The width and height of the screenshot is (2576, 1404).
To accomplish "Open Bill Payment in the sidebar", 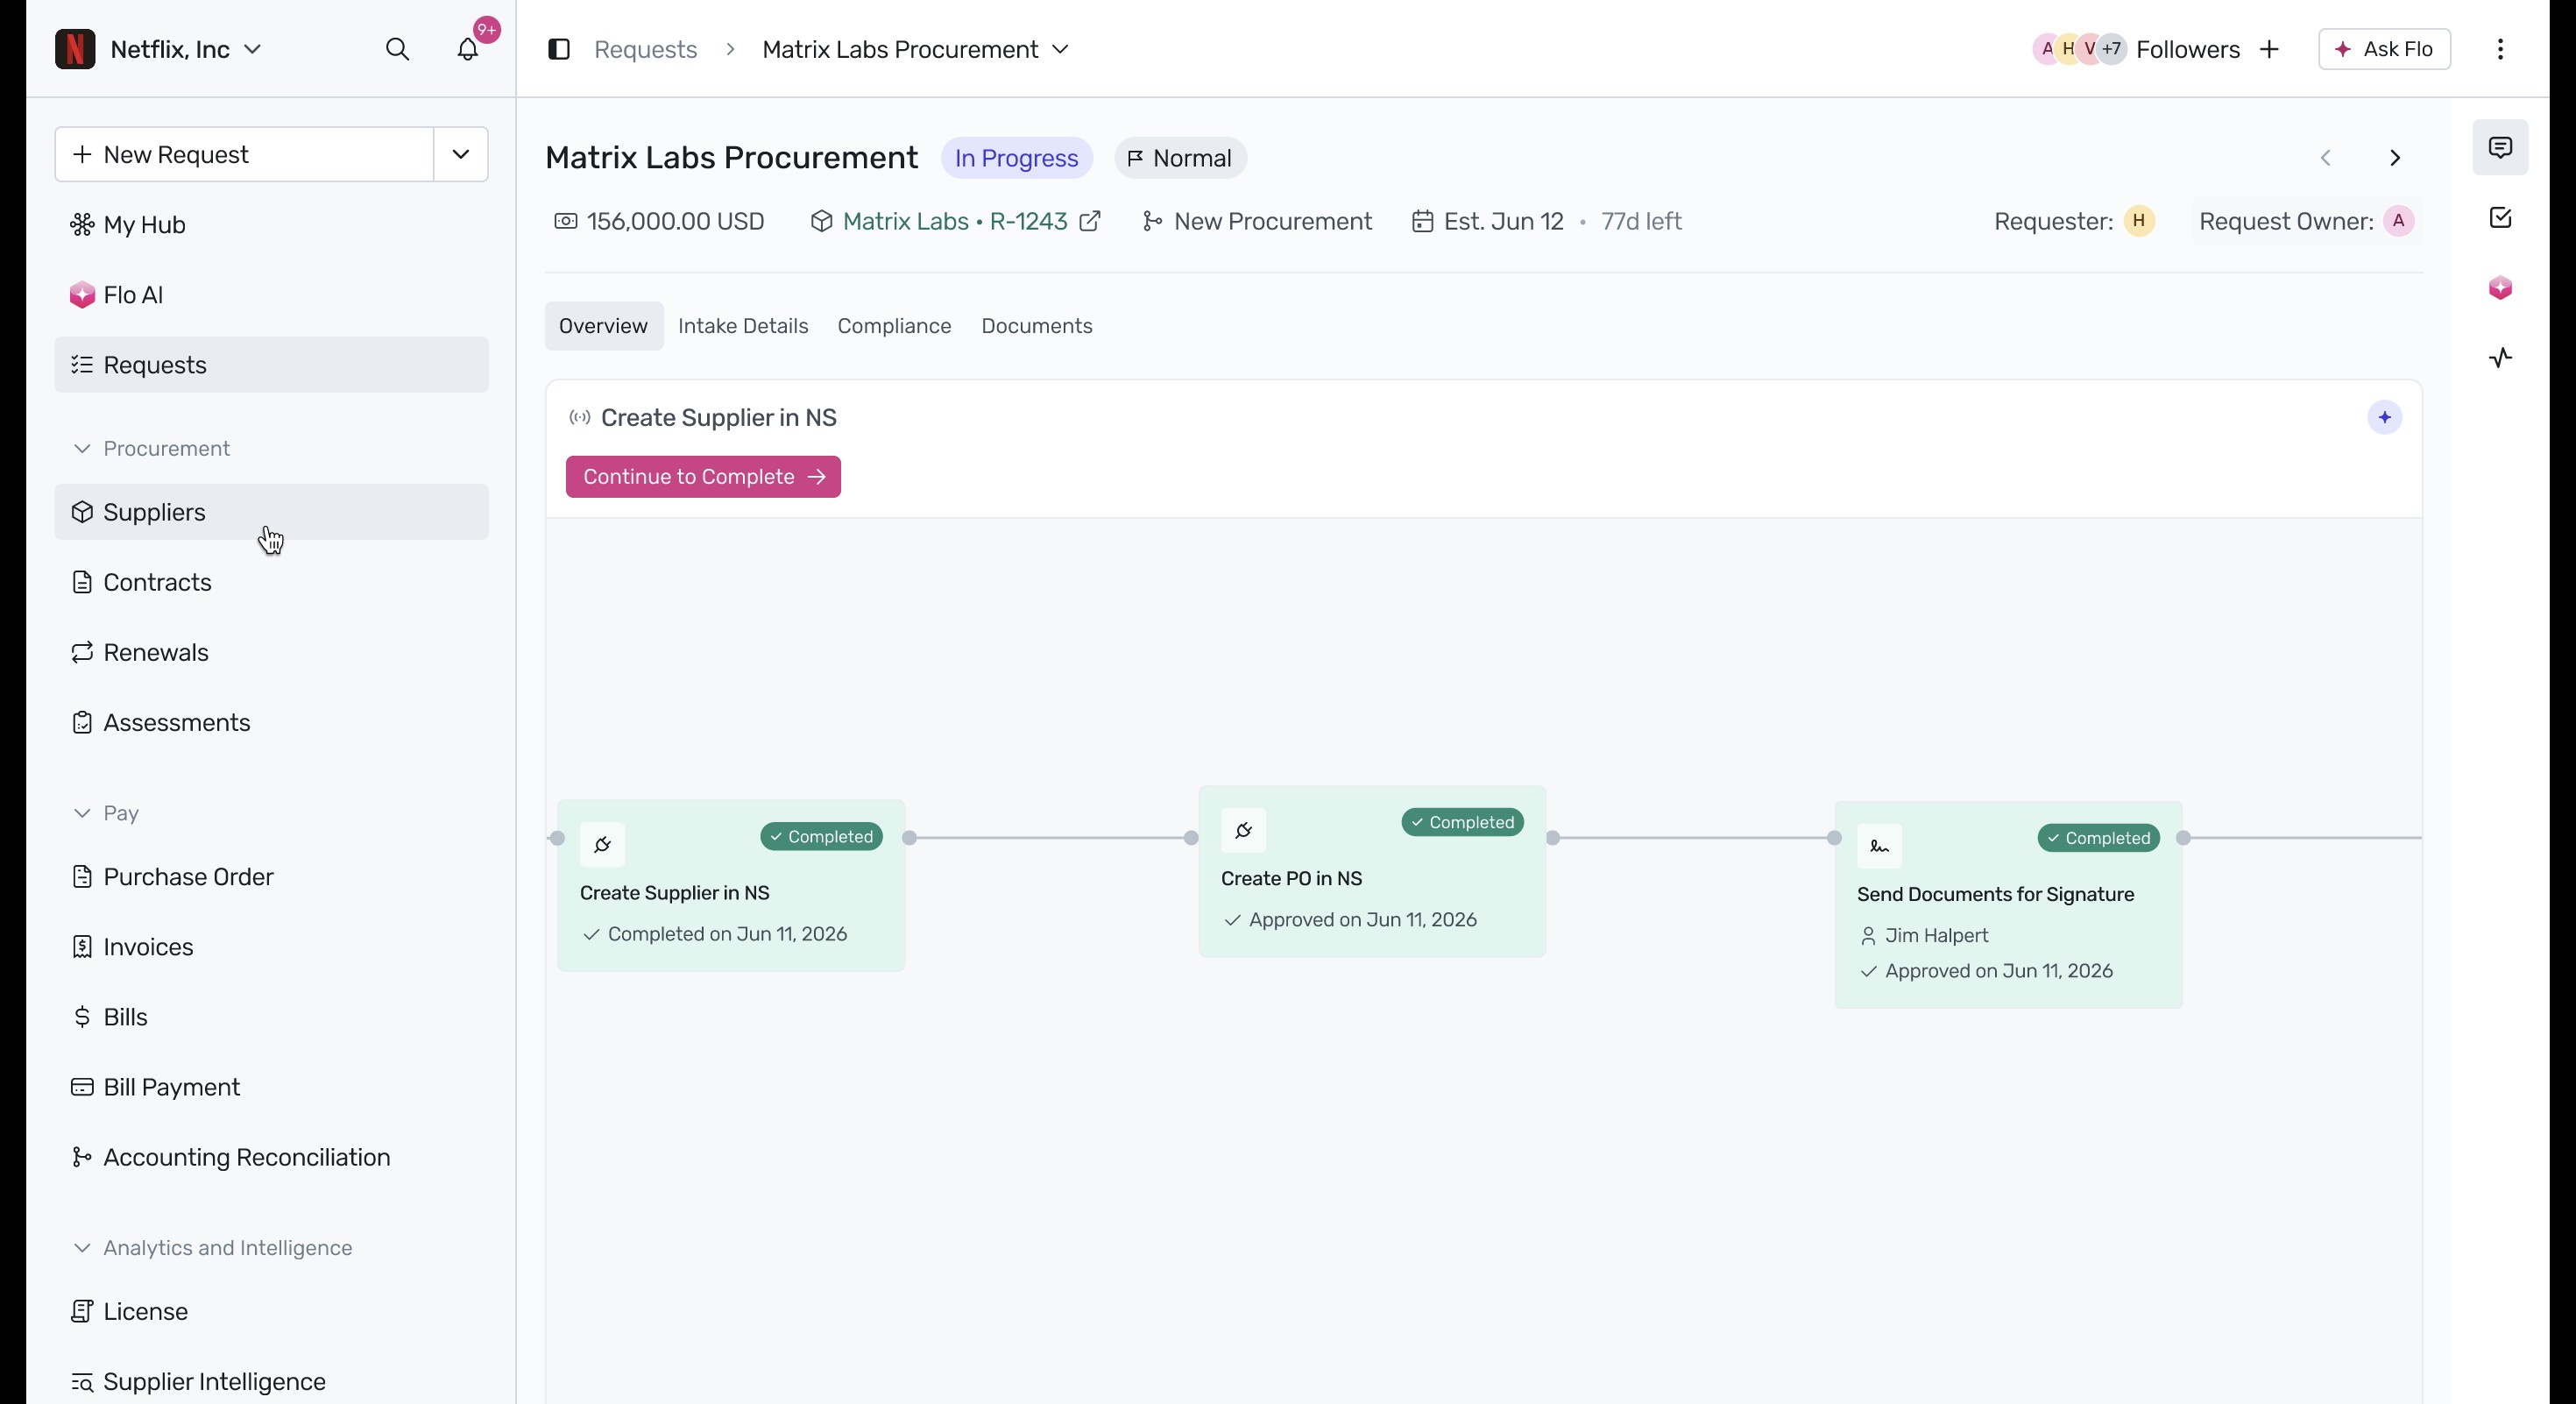I will pyautogui.click(x=271, y=1087).
